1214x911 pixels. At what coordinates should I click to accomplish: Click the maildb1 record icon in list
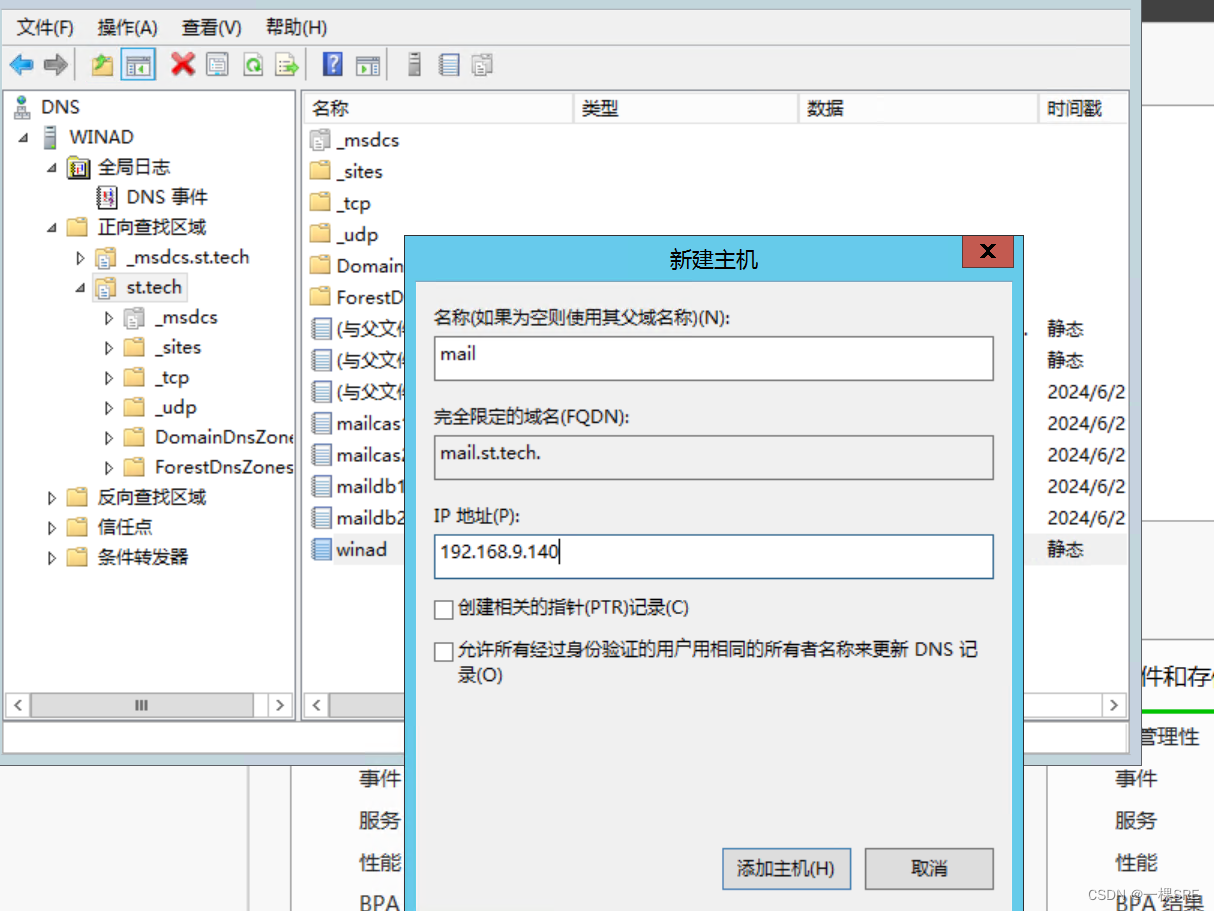pos(321,486)
